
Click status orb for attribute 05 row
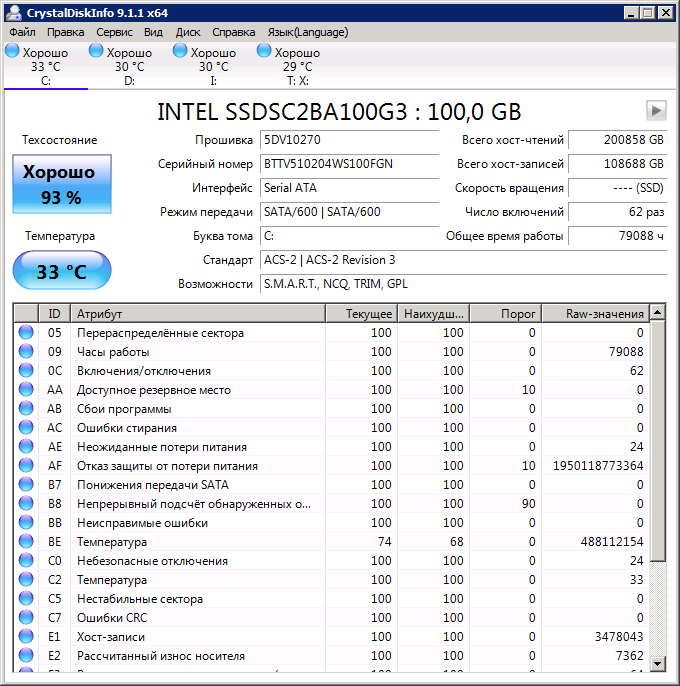coord(26,332)
